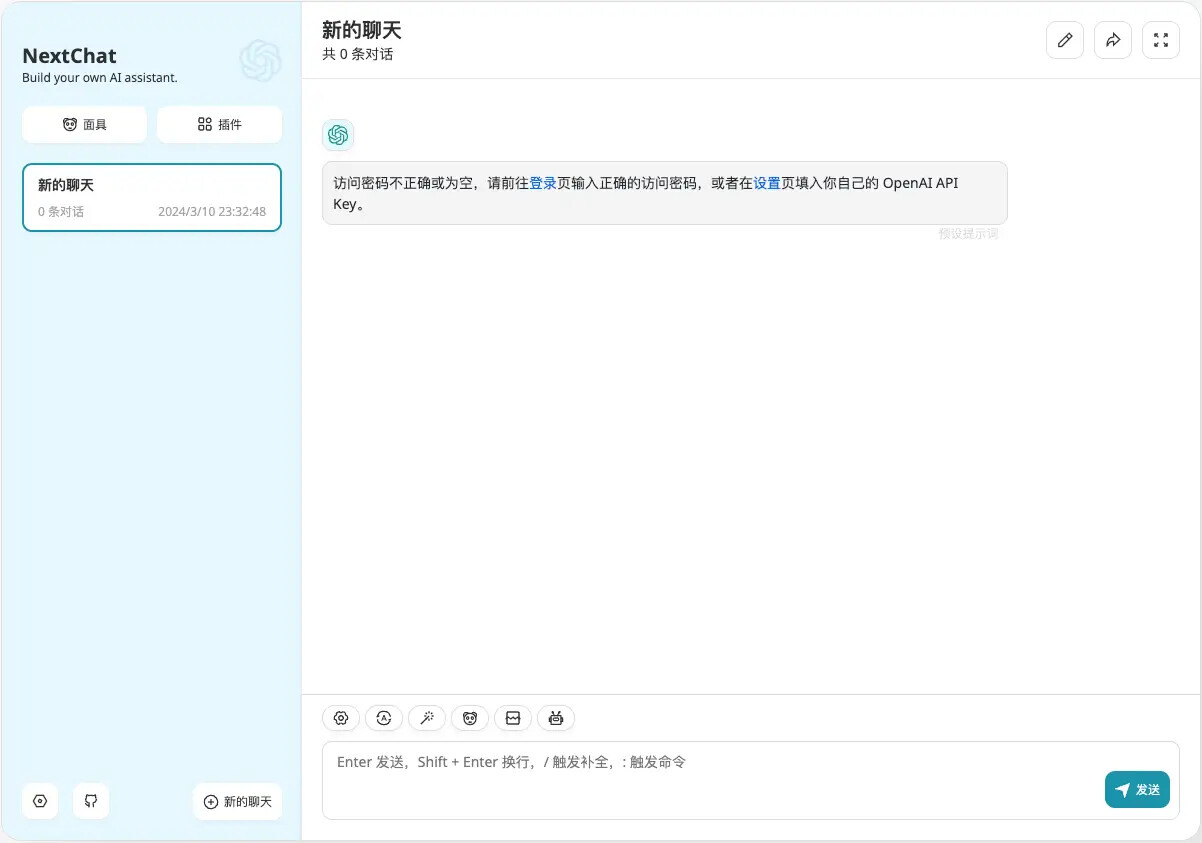Open the 插件 (plugins) button

(219, 125)
